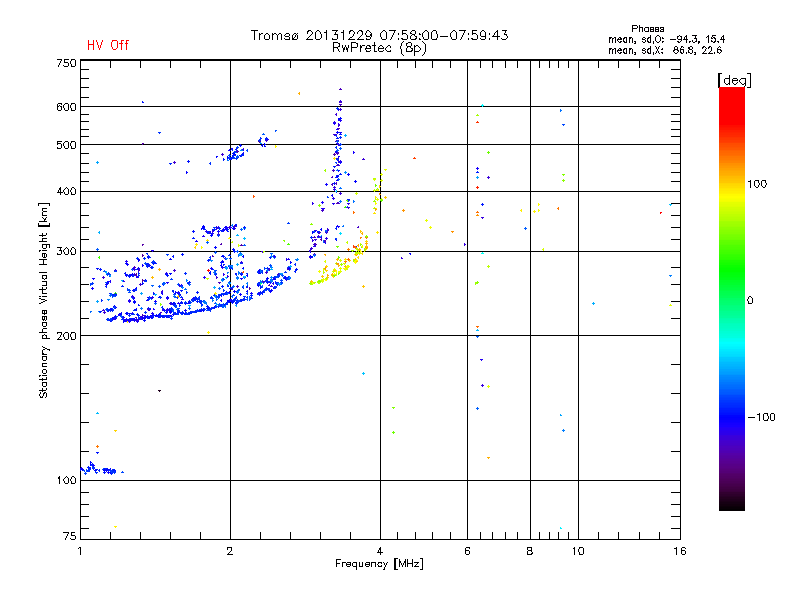Click the y-axis tick label "75"
800x600 pixels.
pos(70,536)
